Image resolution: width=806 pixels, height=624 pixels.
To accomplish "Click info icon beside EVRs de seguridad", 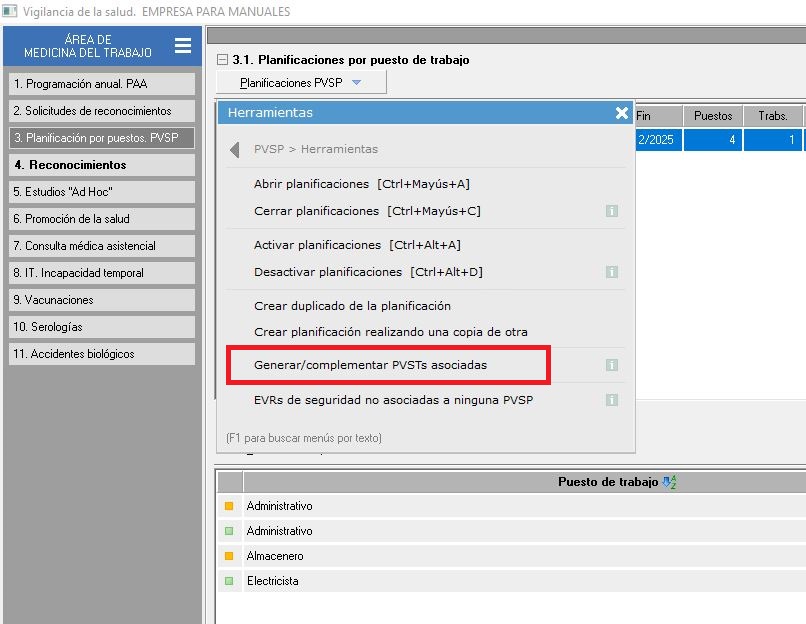I will click(611, 400).
